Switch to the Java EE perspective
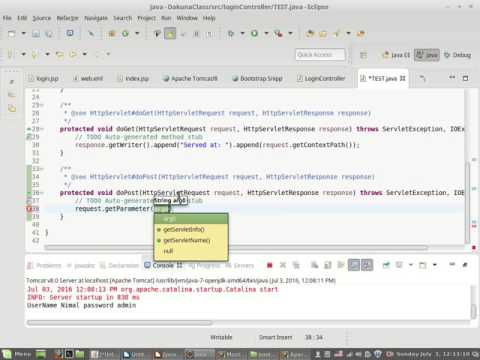480x360 pixels. pyautogui.click(x=396, y=55)
